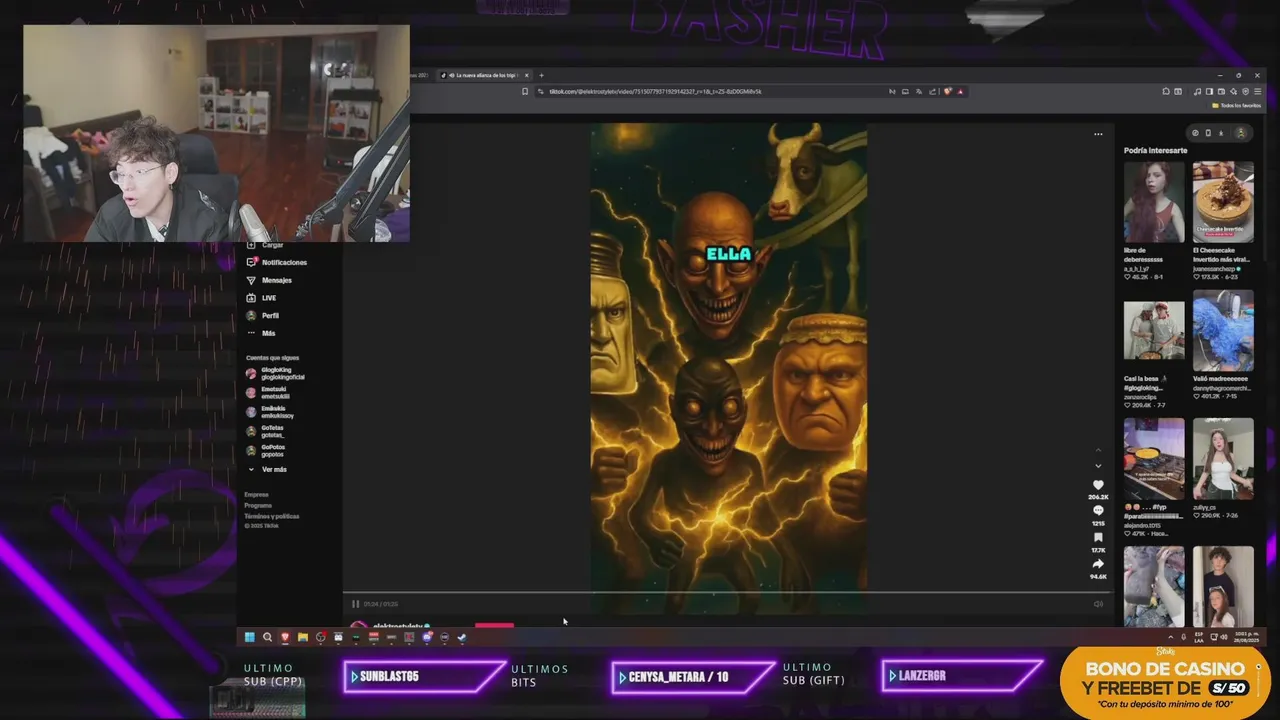Click the browser address bar URL

click(x=655, y=91)
